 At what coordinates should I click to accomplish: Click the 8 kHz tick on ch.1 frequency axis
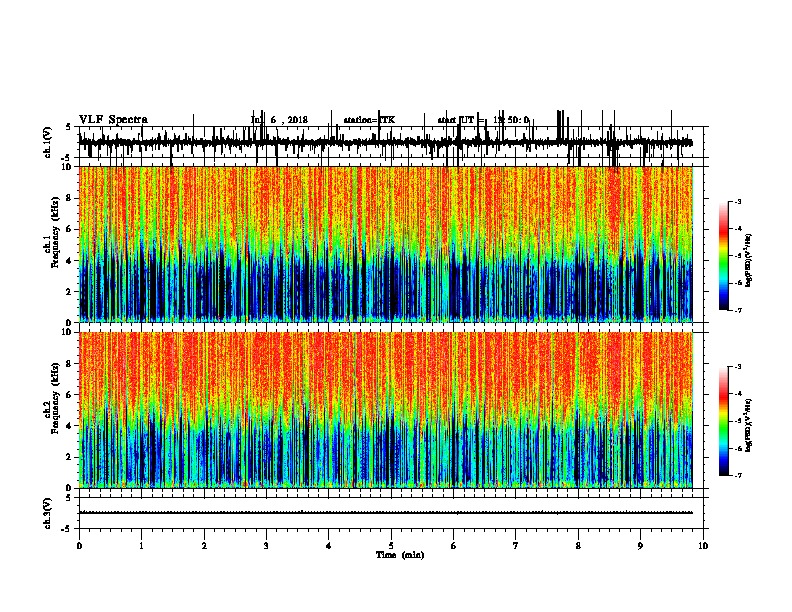click(70, 198)
